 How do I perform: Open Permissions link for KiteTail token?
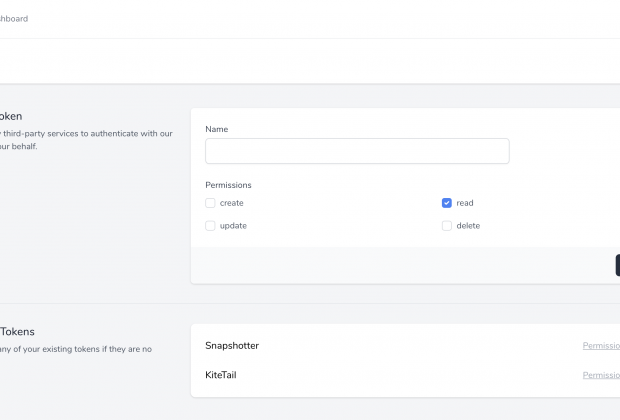tap(601, 375)
